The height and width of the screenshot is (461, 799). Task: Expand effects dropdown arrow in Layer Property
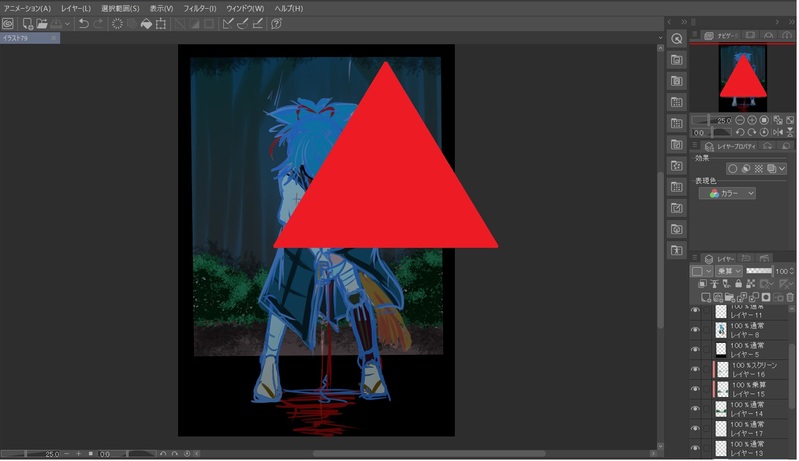point(782,169)
